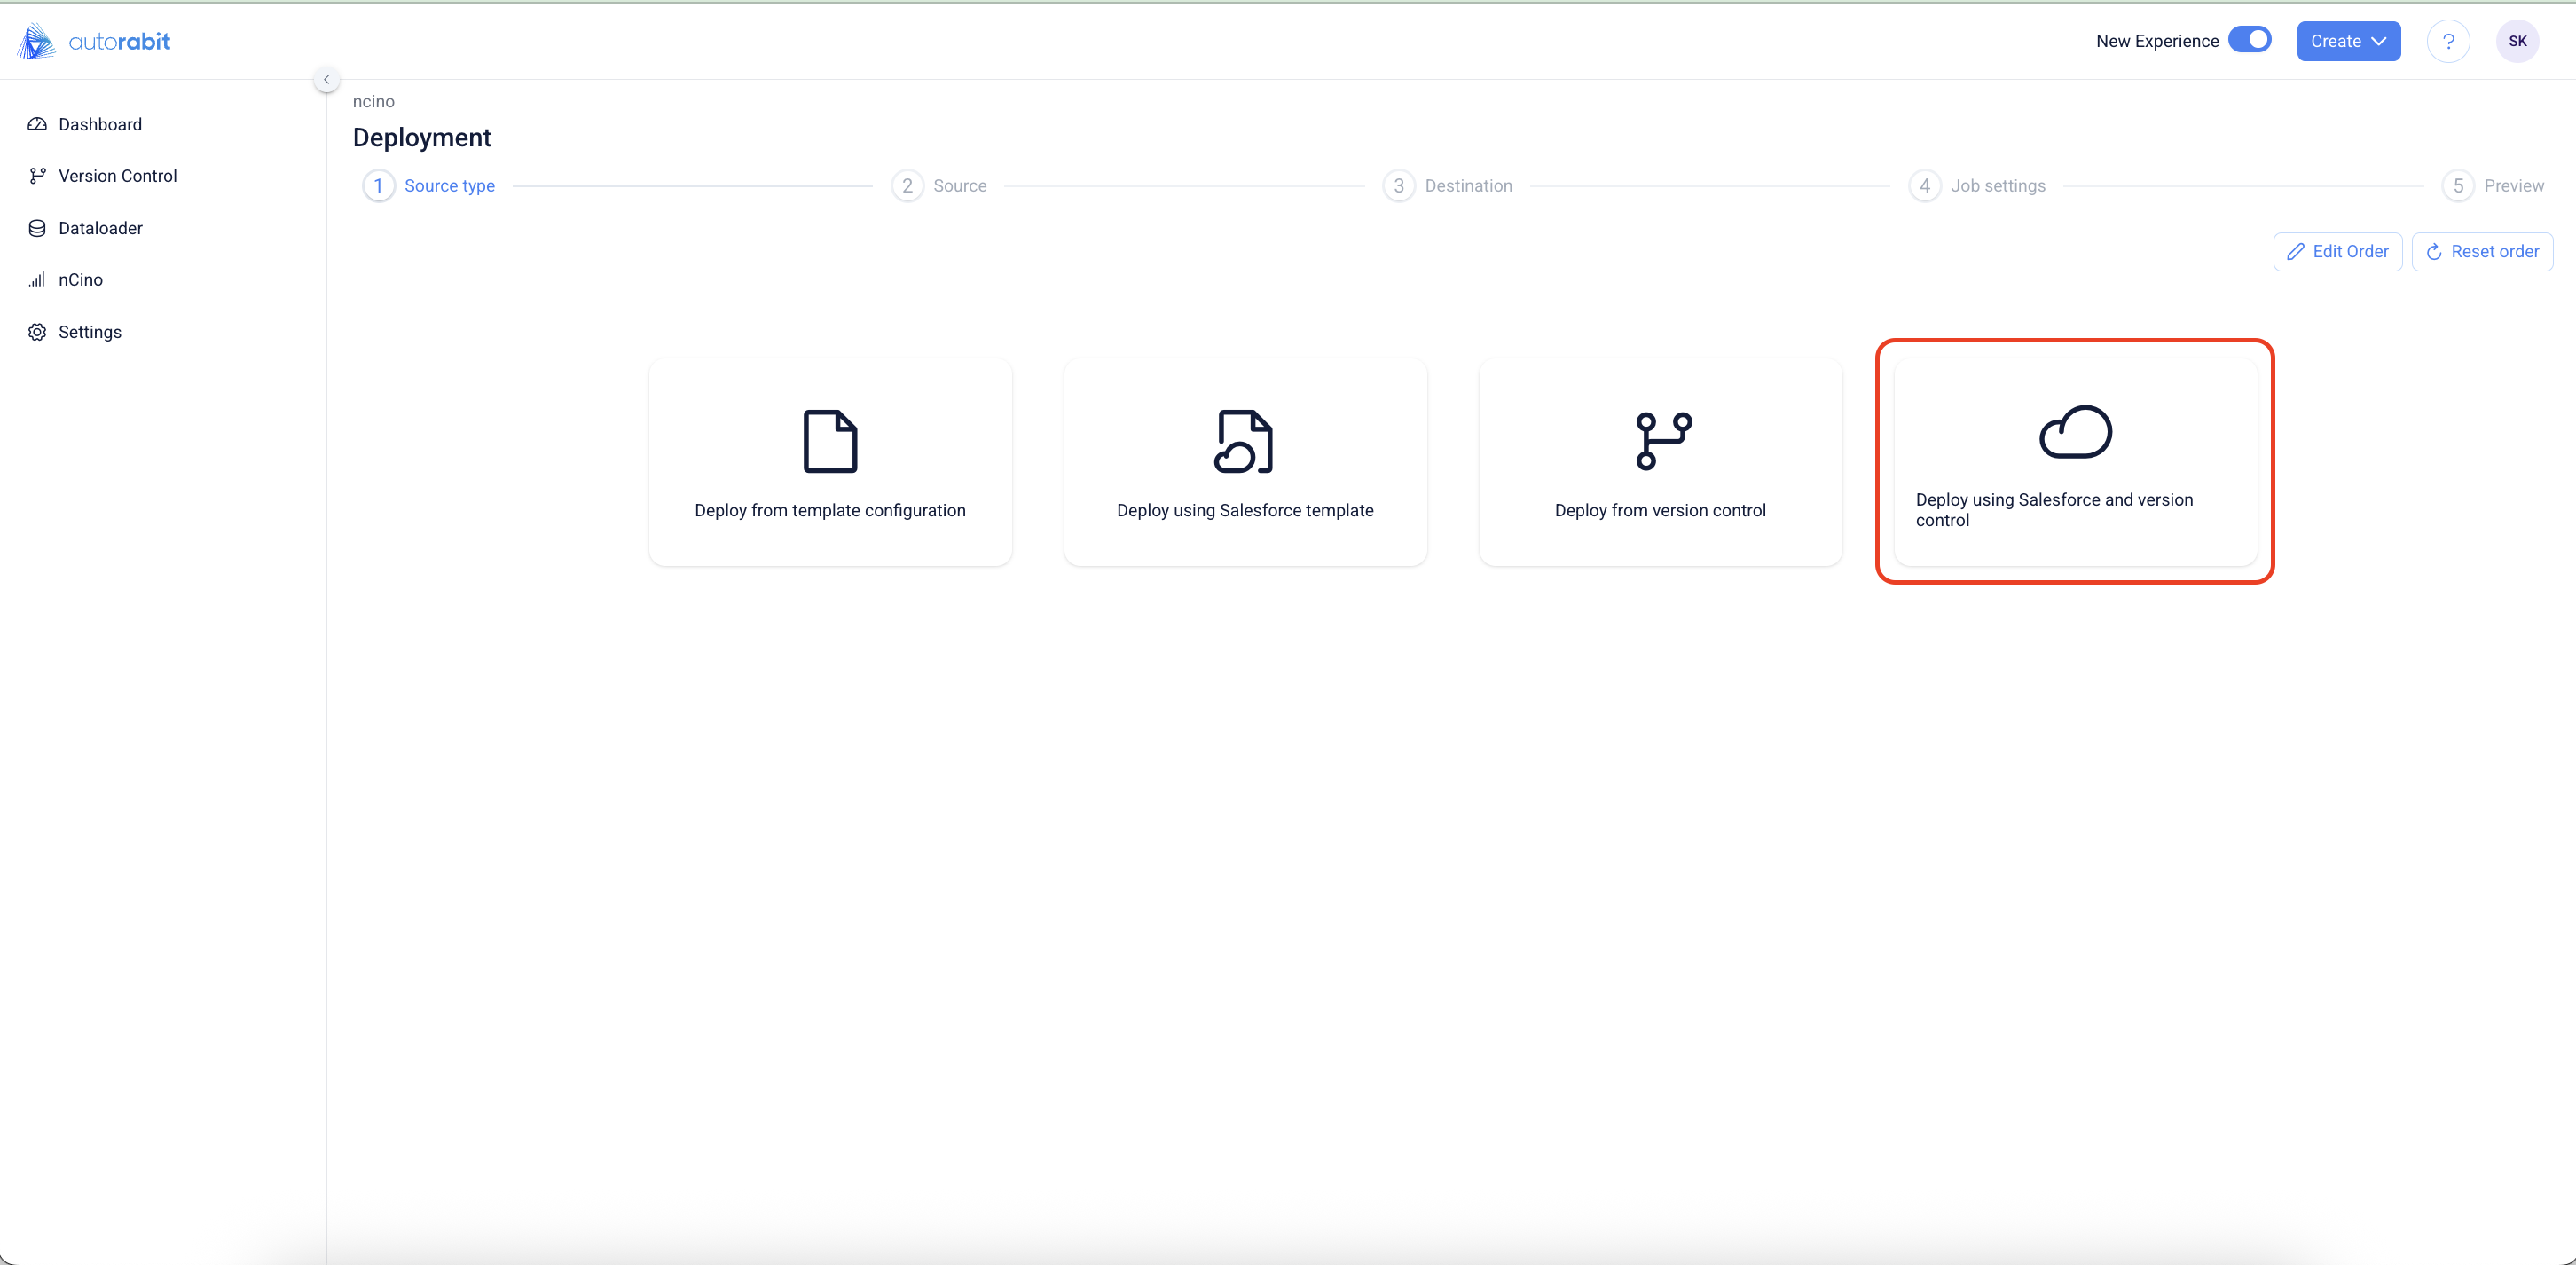Click the Dataloader database icon
Viewport: 2576px width, 1265px height.
tap(37, 228)
